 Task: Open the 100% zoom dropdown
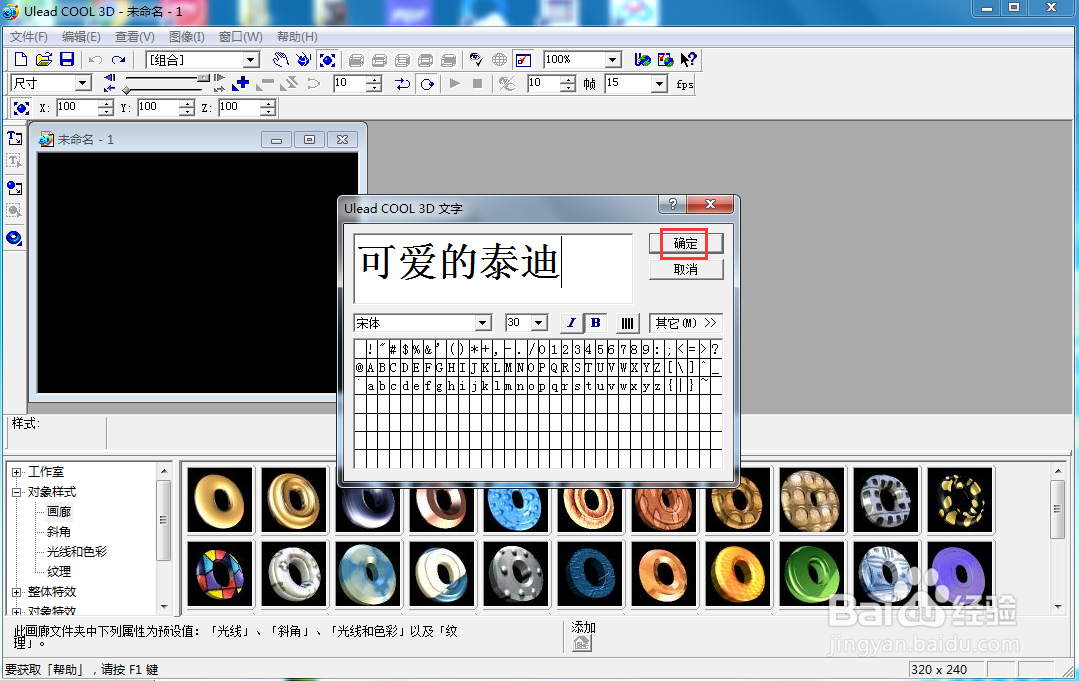613,60
